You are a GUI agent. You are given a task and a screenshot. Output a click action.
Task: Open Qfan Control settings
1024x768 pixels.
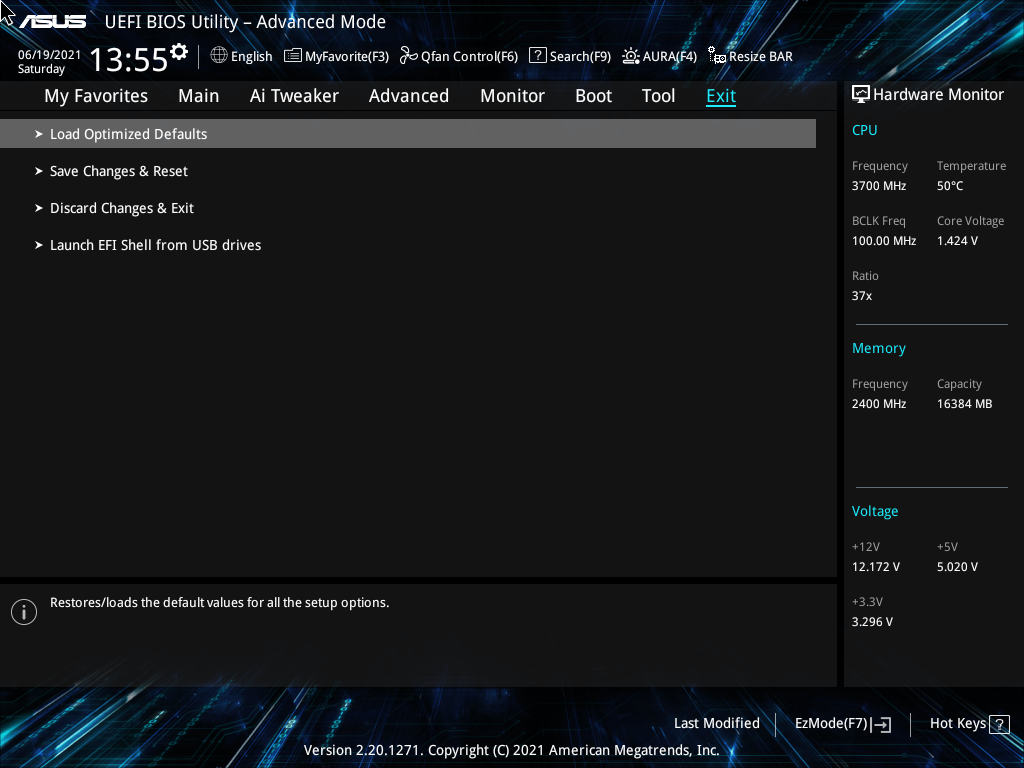click(458, 56)
